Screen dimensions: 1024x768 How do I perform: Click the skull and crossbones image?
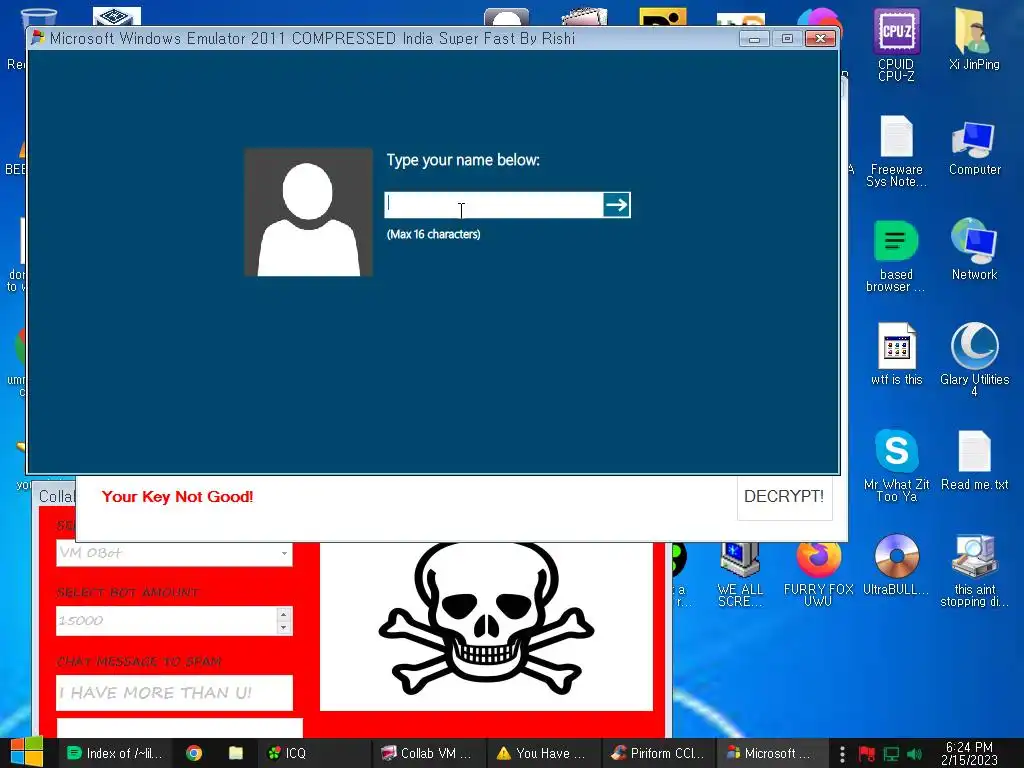pyautogui.click(x=487, y=619)
